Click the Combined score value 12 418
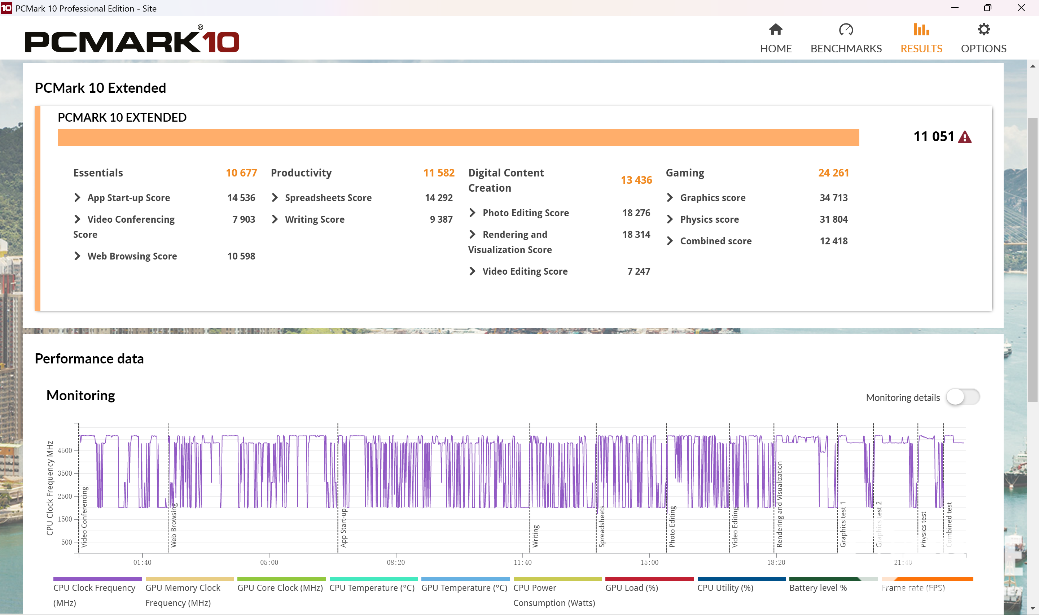Screen dimensions: 1039x615 [x=834, y=241]
